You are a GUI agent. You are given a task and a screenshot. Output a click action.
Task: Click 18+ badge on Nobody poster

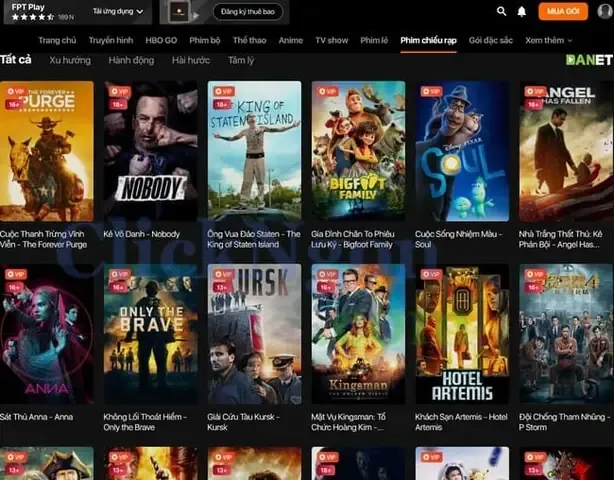(118, 104)
